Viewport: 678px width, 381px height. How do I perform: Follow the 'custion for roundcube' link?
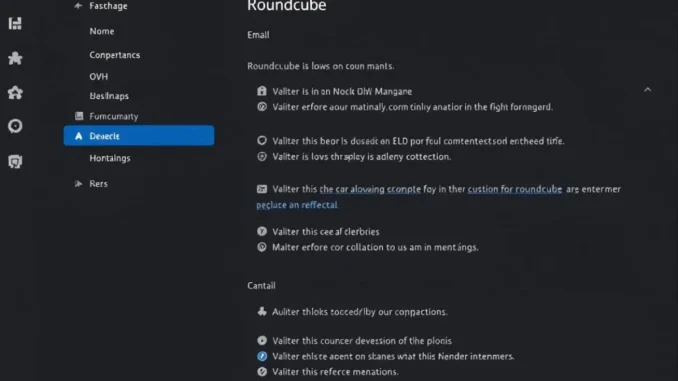515,189
